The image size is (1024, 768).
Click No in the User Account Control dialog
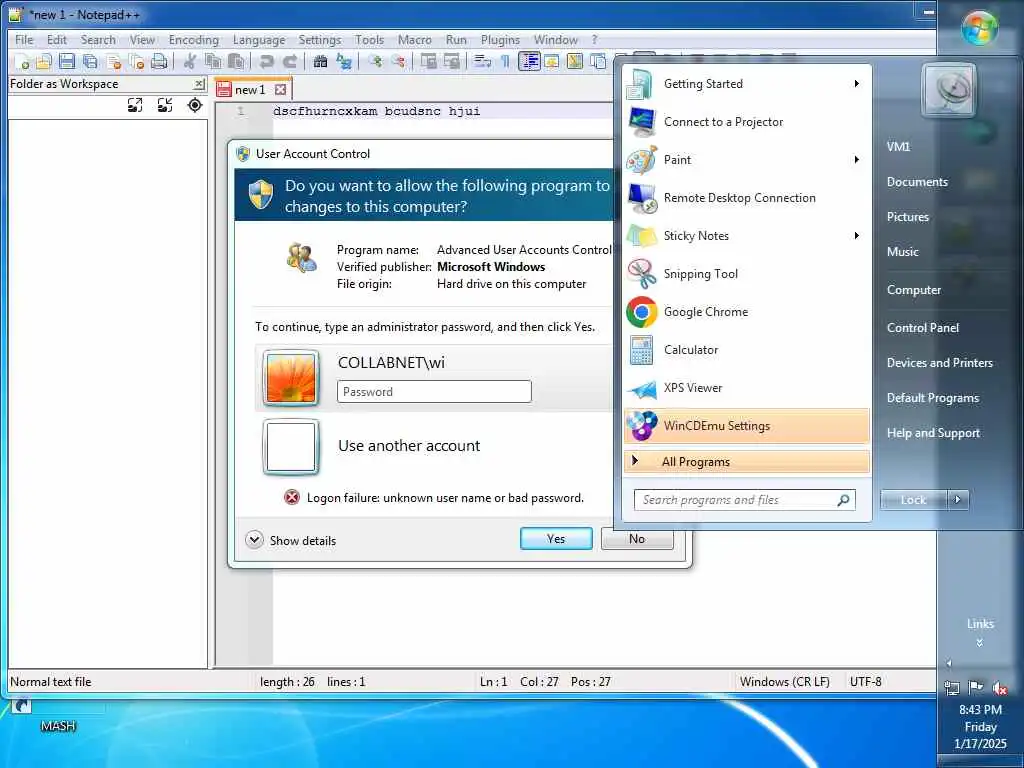pos(637,539)
